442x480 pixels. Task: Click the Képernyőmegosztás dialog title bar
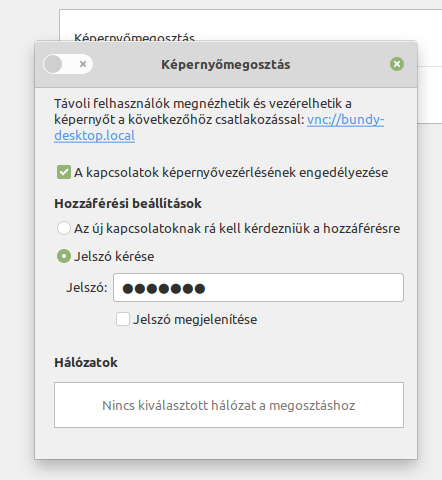click(x=226, y=64)
